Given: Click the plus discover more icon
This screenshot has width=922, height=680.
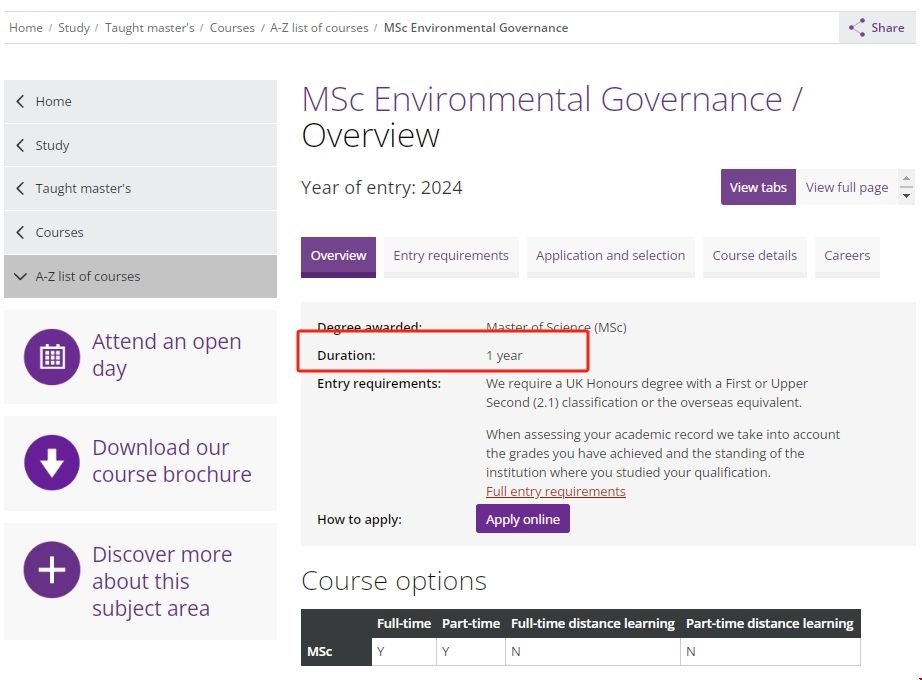Looking at the screenshot, I should [52, 569].
